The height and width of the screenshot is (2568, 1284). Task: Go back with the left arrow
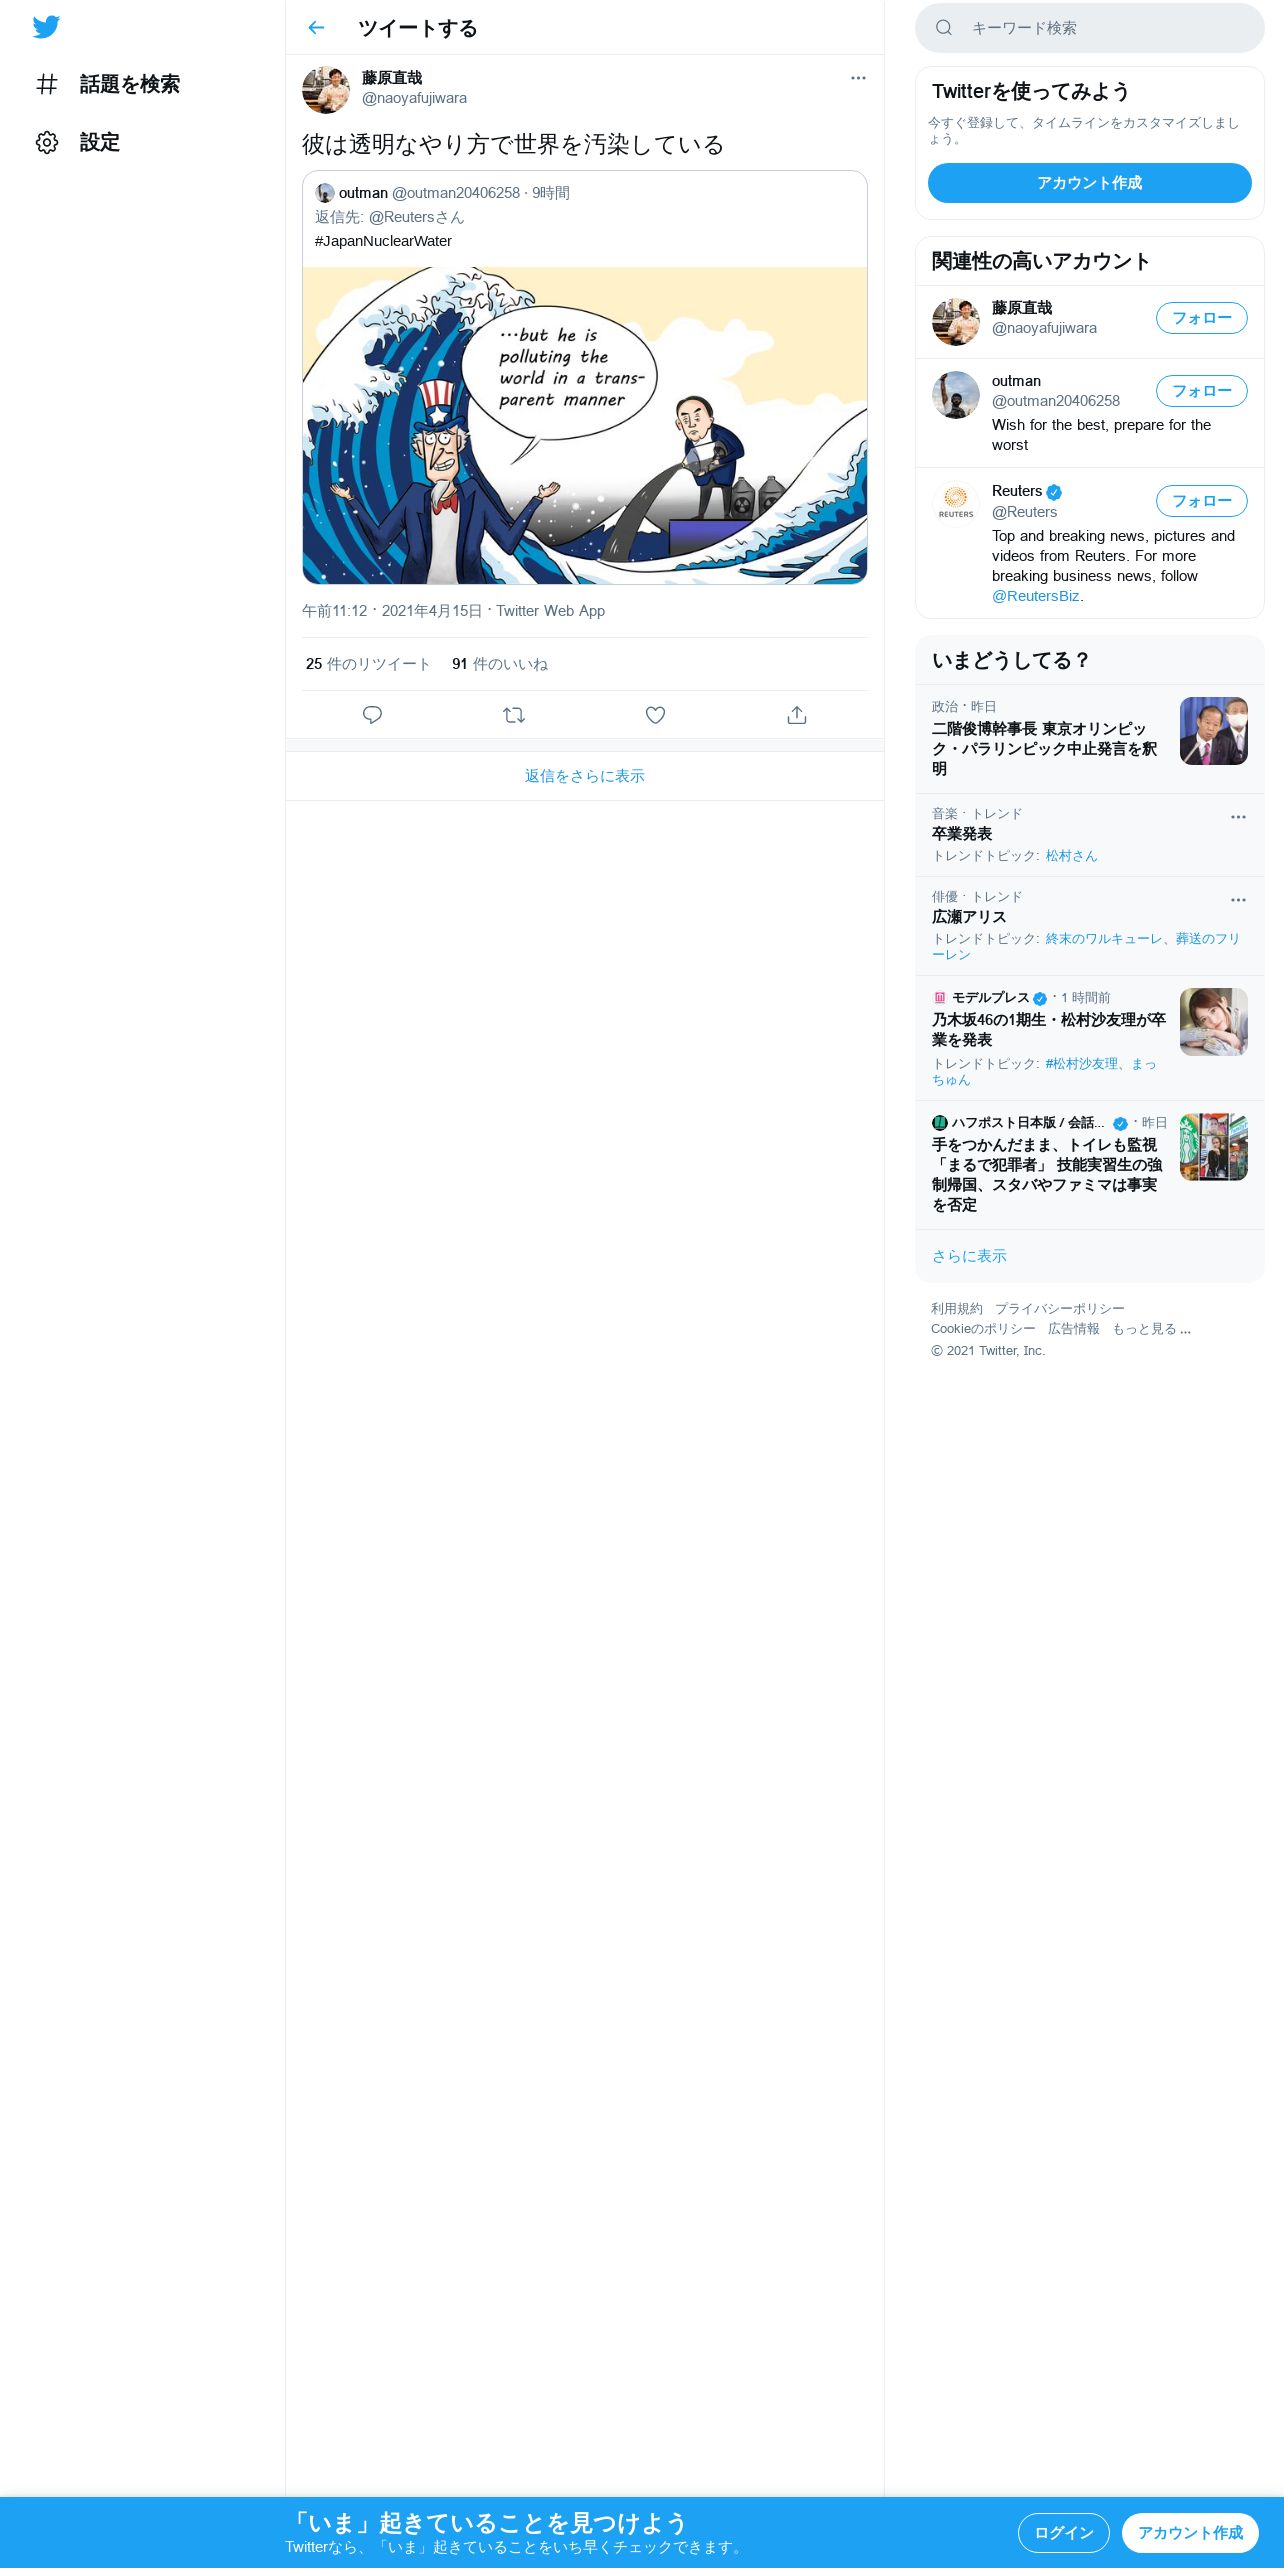click(x=316, y=28)
